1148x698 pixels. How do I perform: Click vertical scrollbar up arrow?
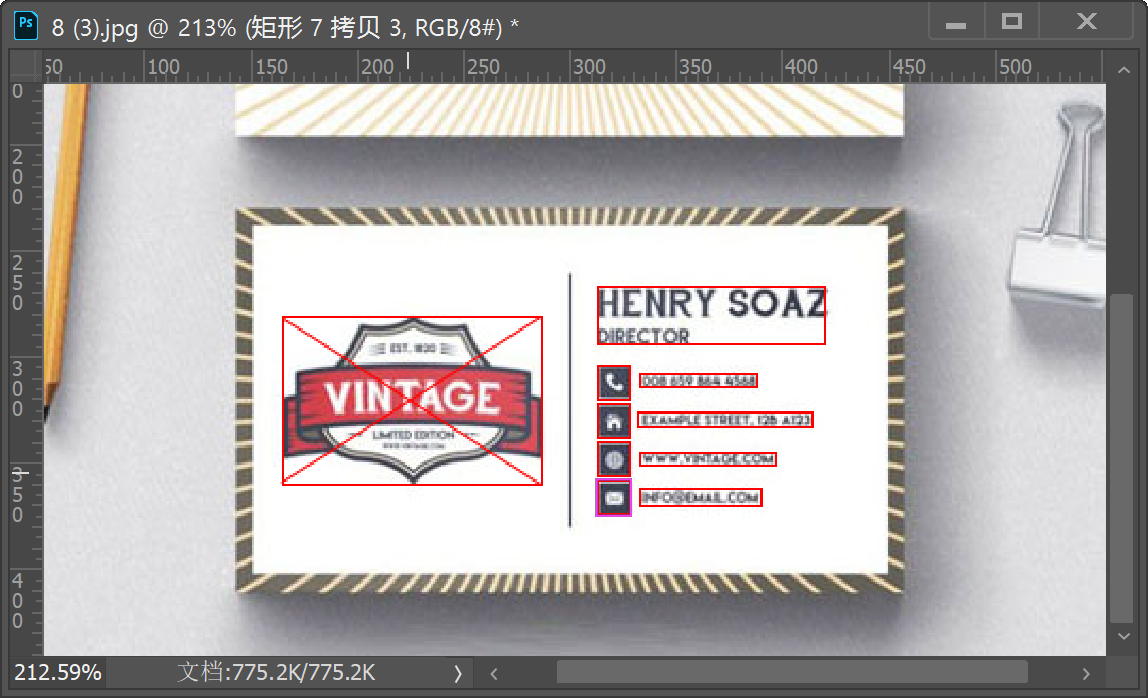1124,70
